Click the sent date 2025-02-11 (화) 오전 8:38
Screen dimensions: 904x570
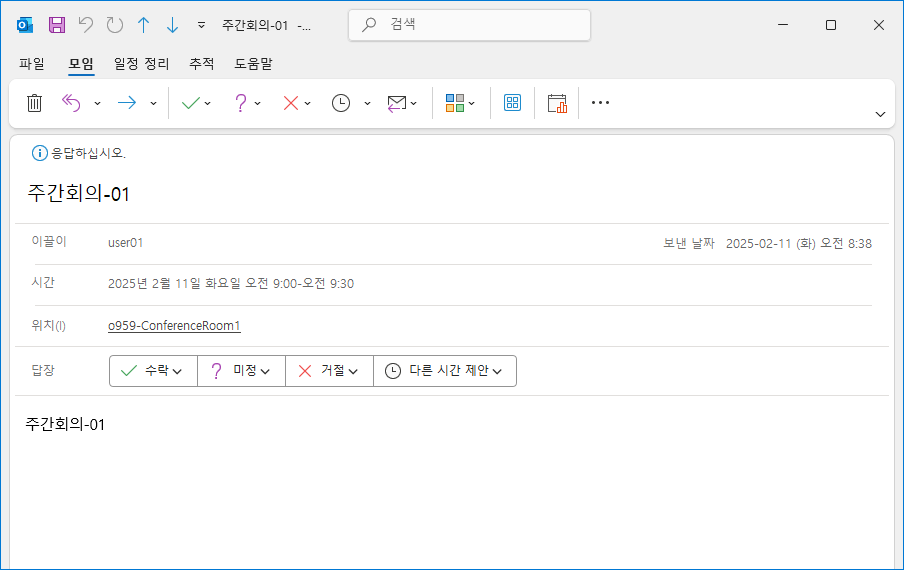point(798,244)
